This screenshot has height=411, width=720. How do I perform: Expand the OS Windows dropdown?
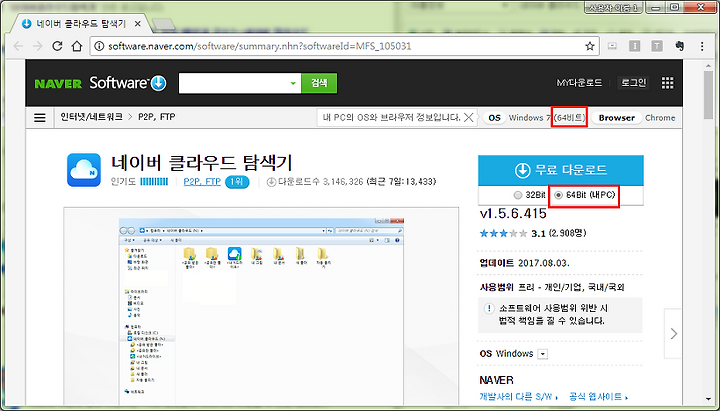pos(543,354)
